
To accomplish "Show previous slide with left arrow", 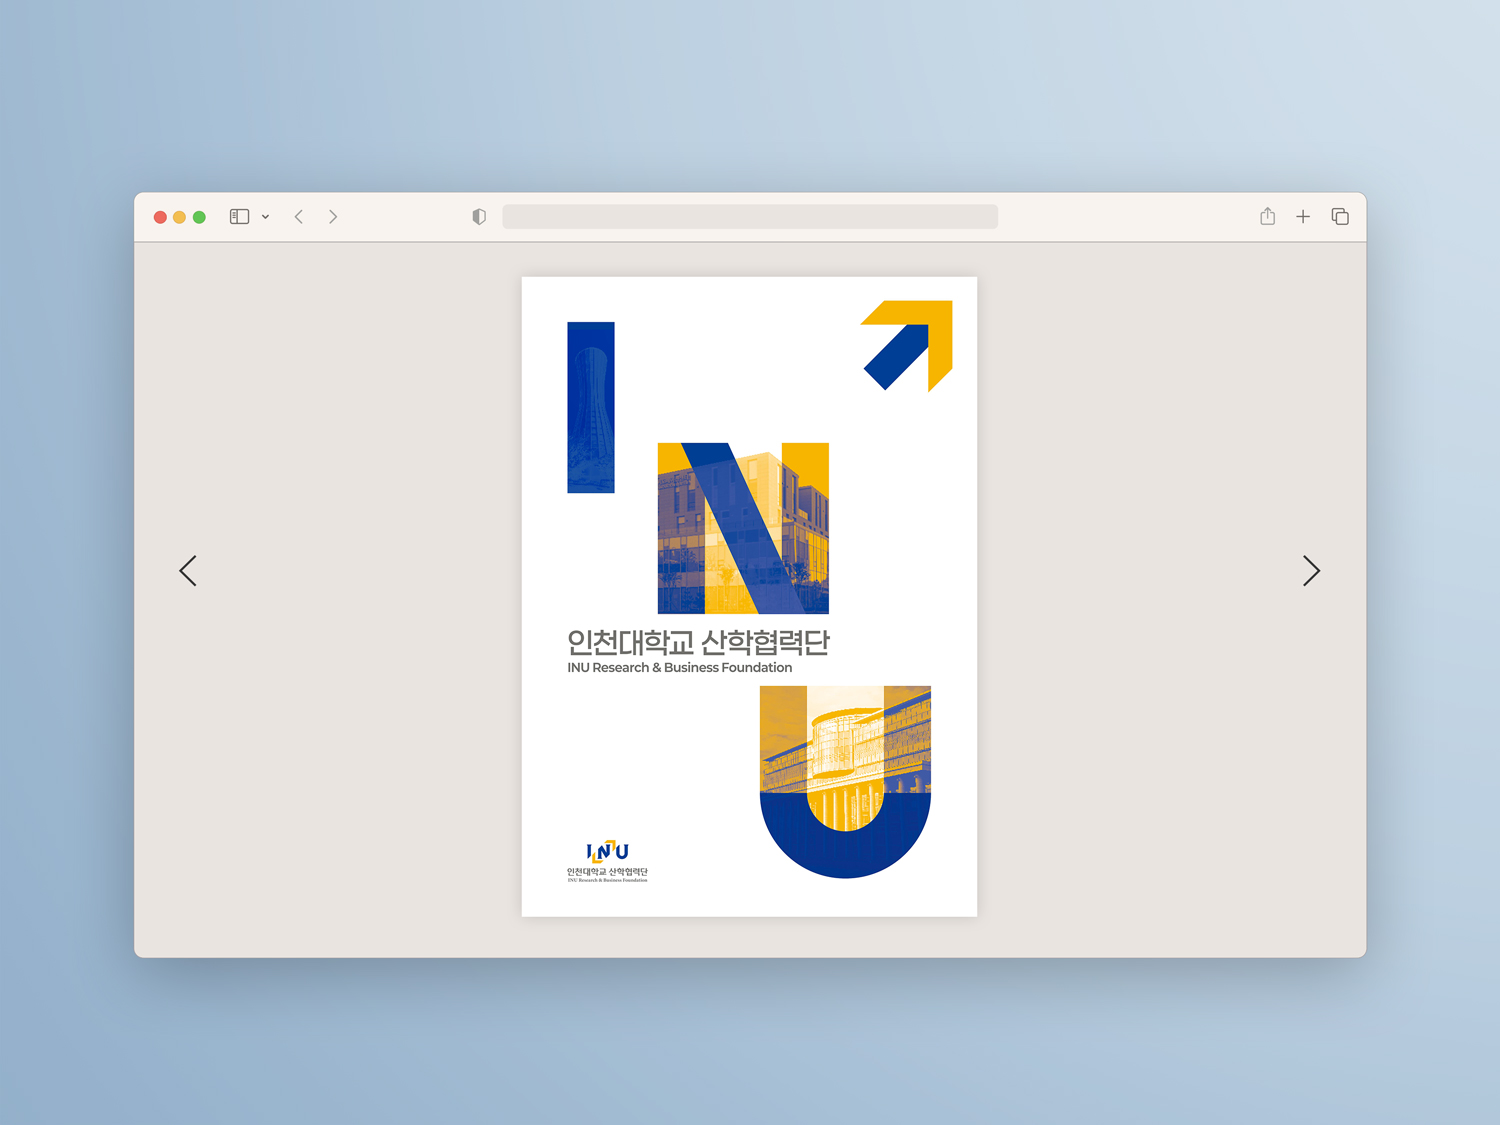I will tap(188, 571).
